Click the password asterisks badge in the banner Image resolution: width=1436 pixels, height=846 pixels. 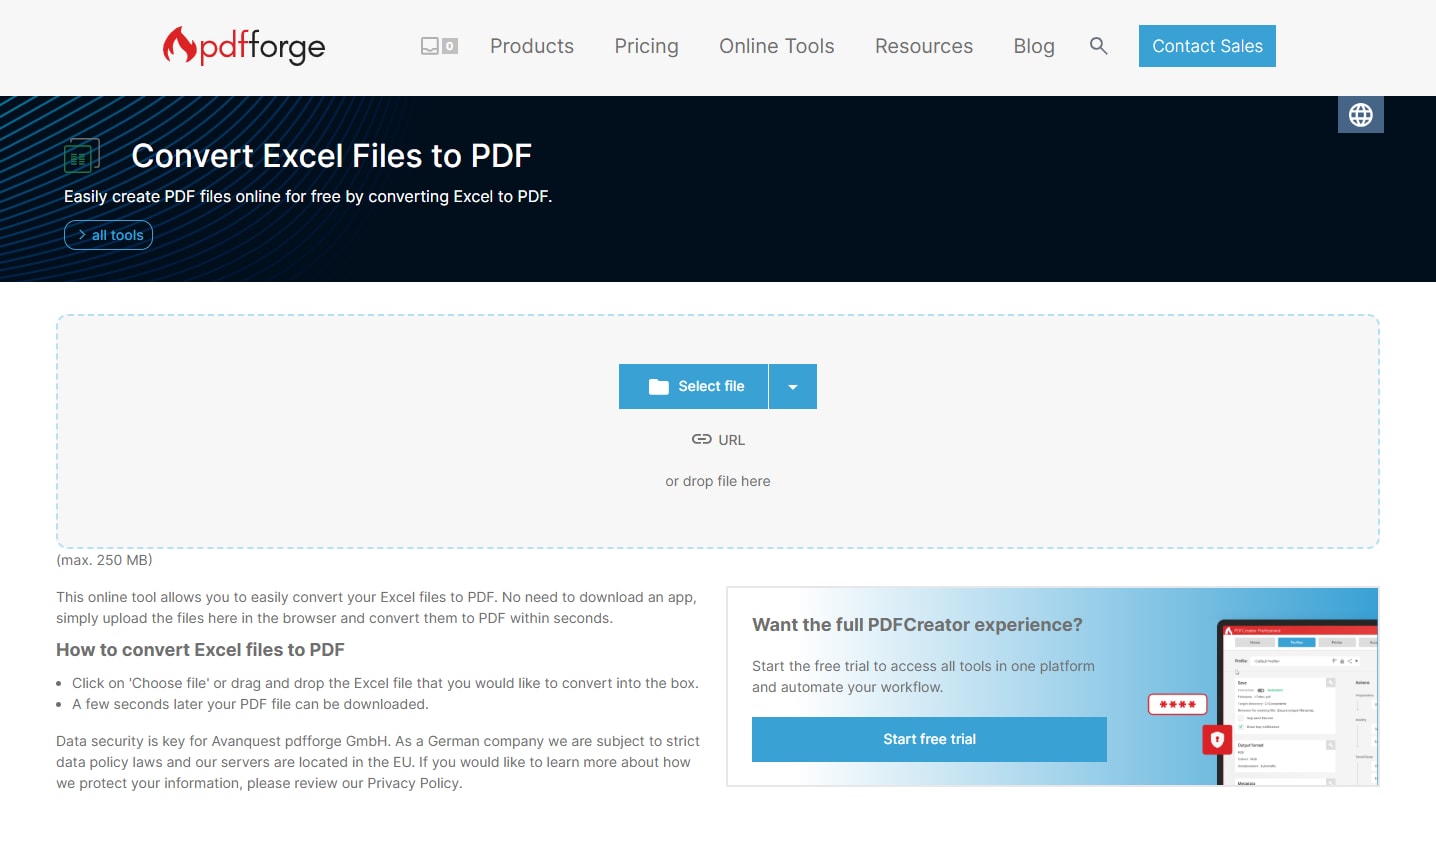pyautogui.click(x=1178, y=704)
